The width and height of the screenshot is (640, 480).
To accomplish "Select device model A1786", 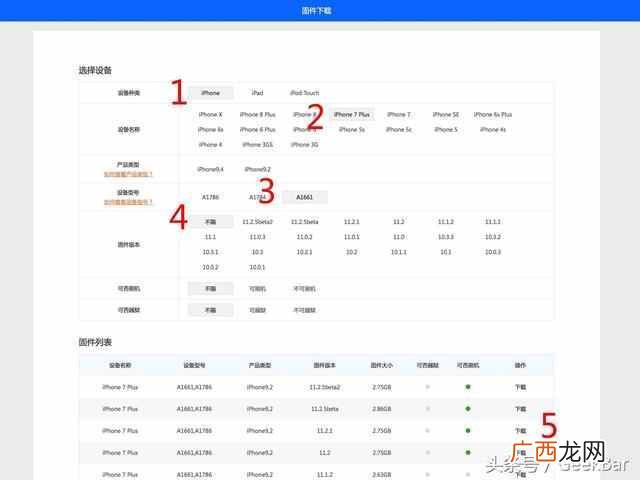I will tap(211, 197).
